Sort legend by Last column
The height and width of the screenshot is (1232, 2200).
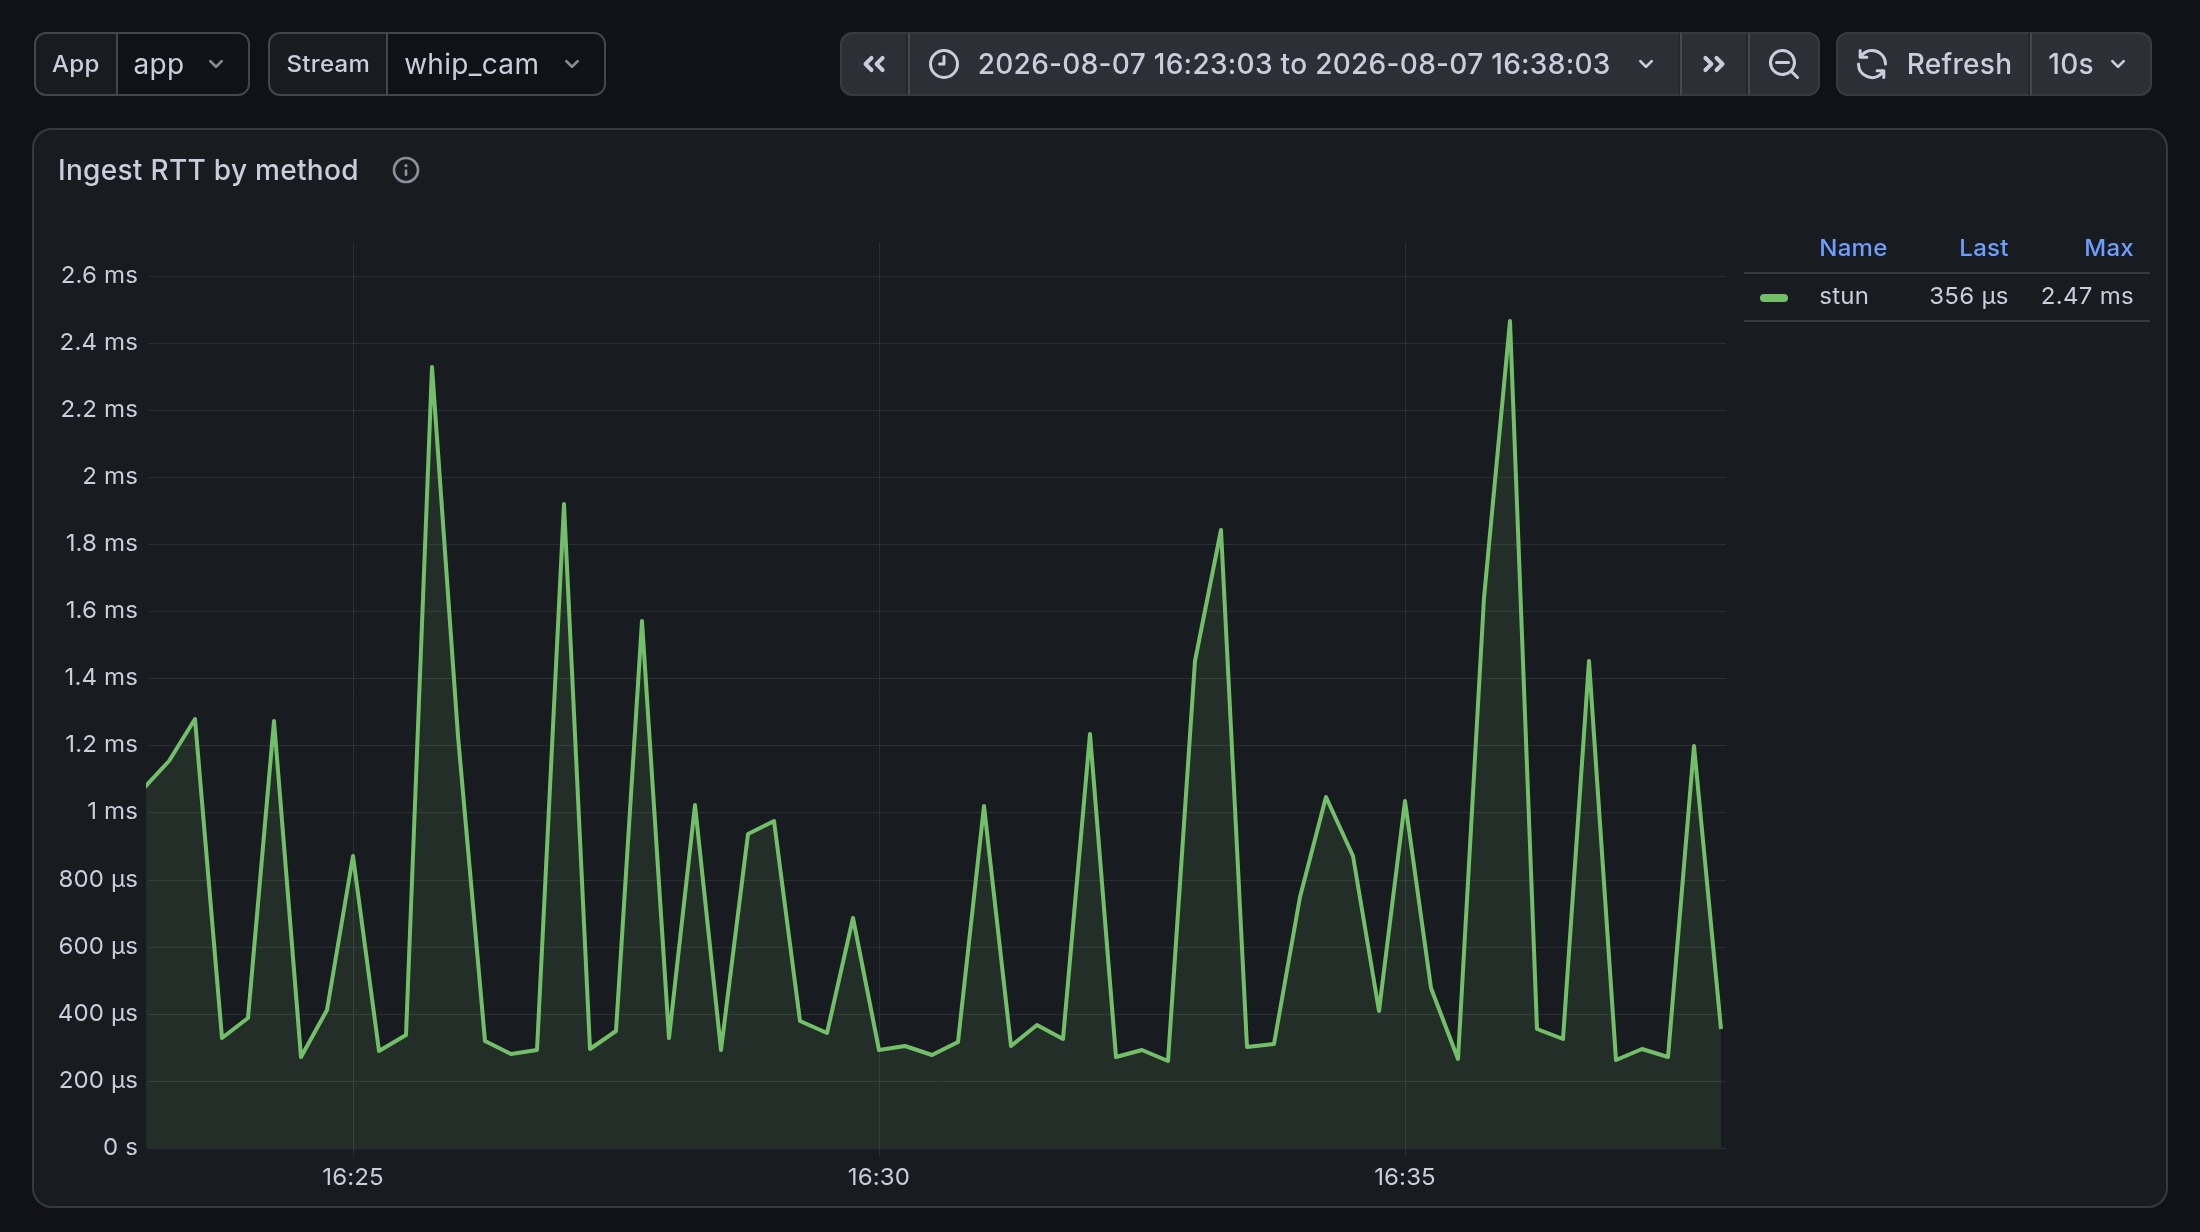point(1983,248)
